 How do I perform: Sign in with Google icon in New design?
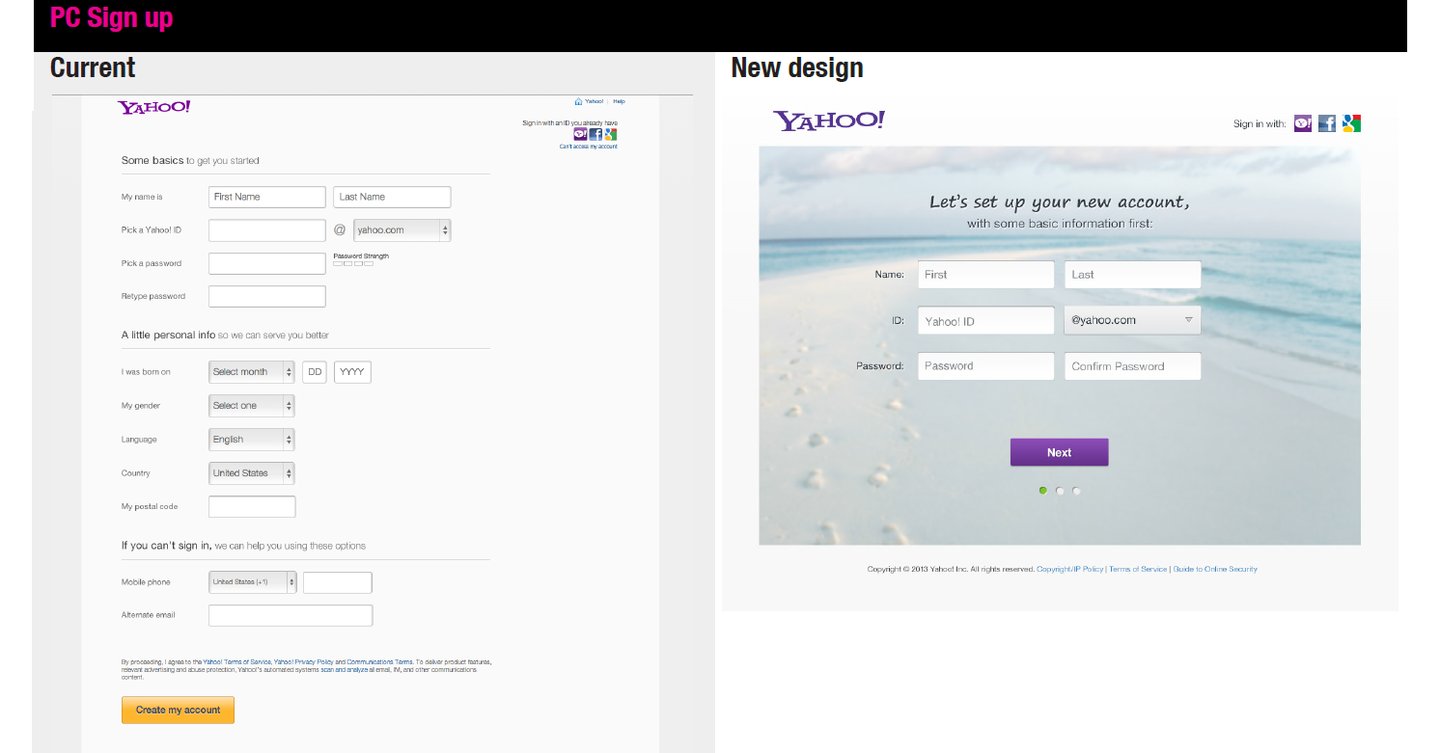pos(1352,123)
